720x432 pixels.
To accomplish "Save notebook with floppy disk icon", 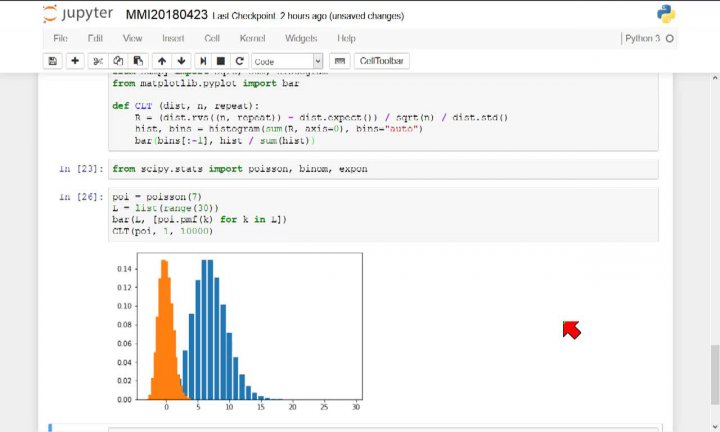I will (52, 61).
